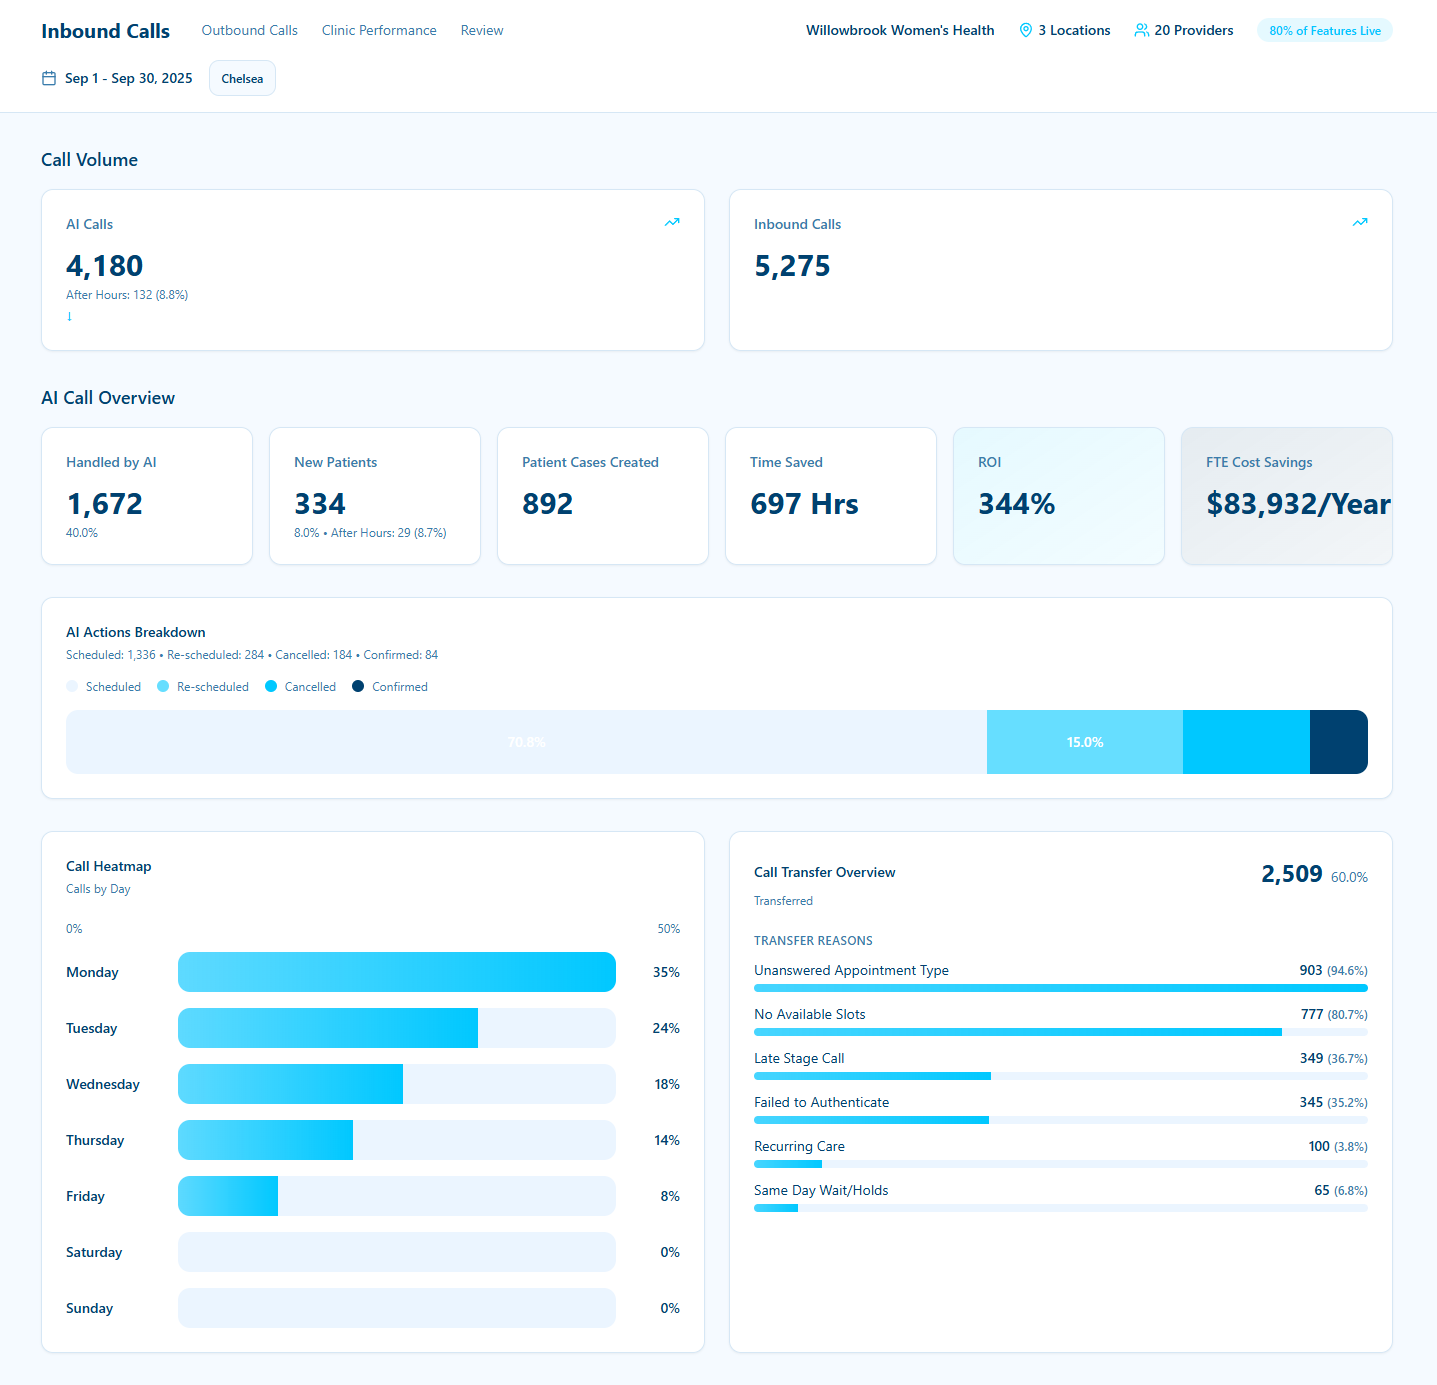
Task: Click the providers people icon
Action: pyautogui.click(x=1142, y=30)
